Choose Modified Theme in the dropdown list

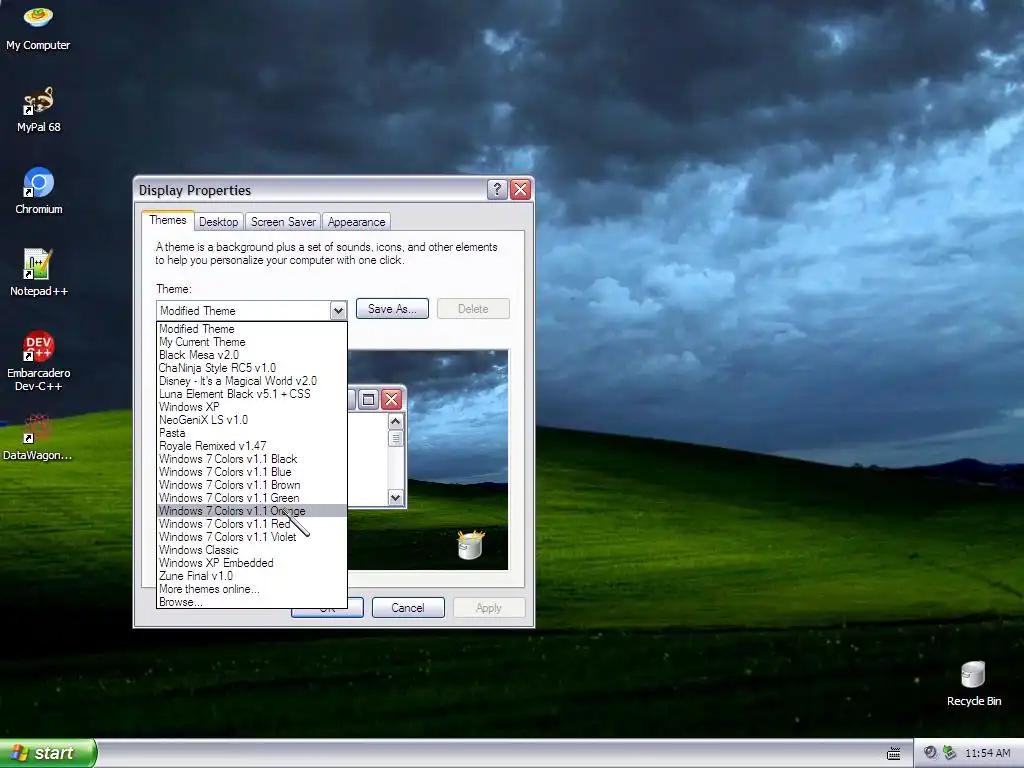pos(251,329)
